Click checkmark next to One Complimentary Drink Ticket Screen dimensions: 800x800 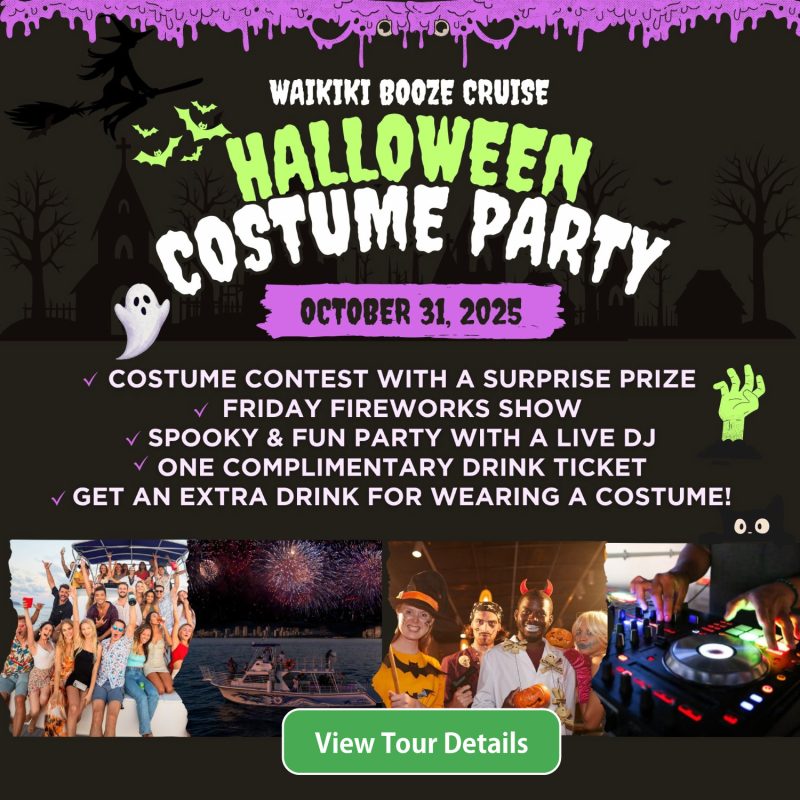point(140,464)
